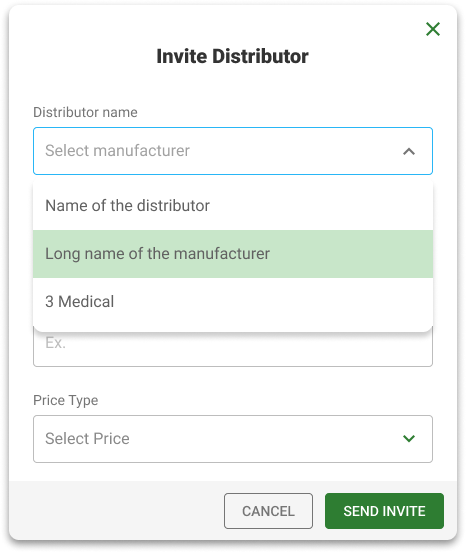Image resolution: width=466 pixels, height=553 pixels.
Task: Click the "Ex." placeholder text
Action: click(x=55, y=343)
